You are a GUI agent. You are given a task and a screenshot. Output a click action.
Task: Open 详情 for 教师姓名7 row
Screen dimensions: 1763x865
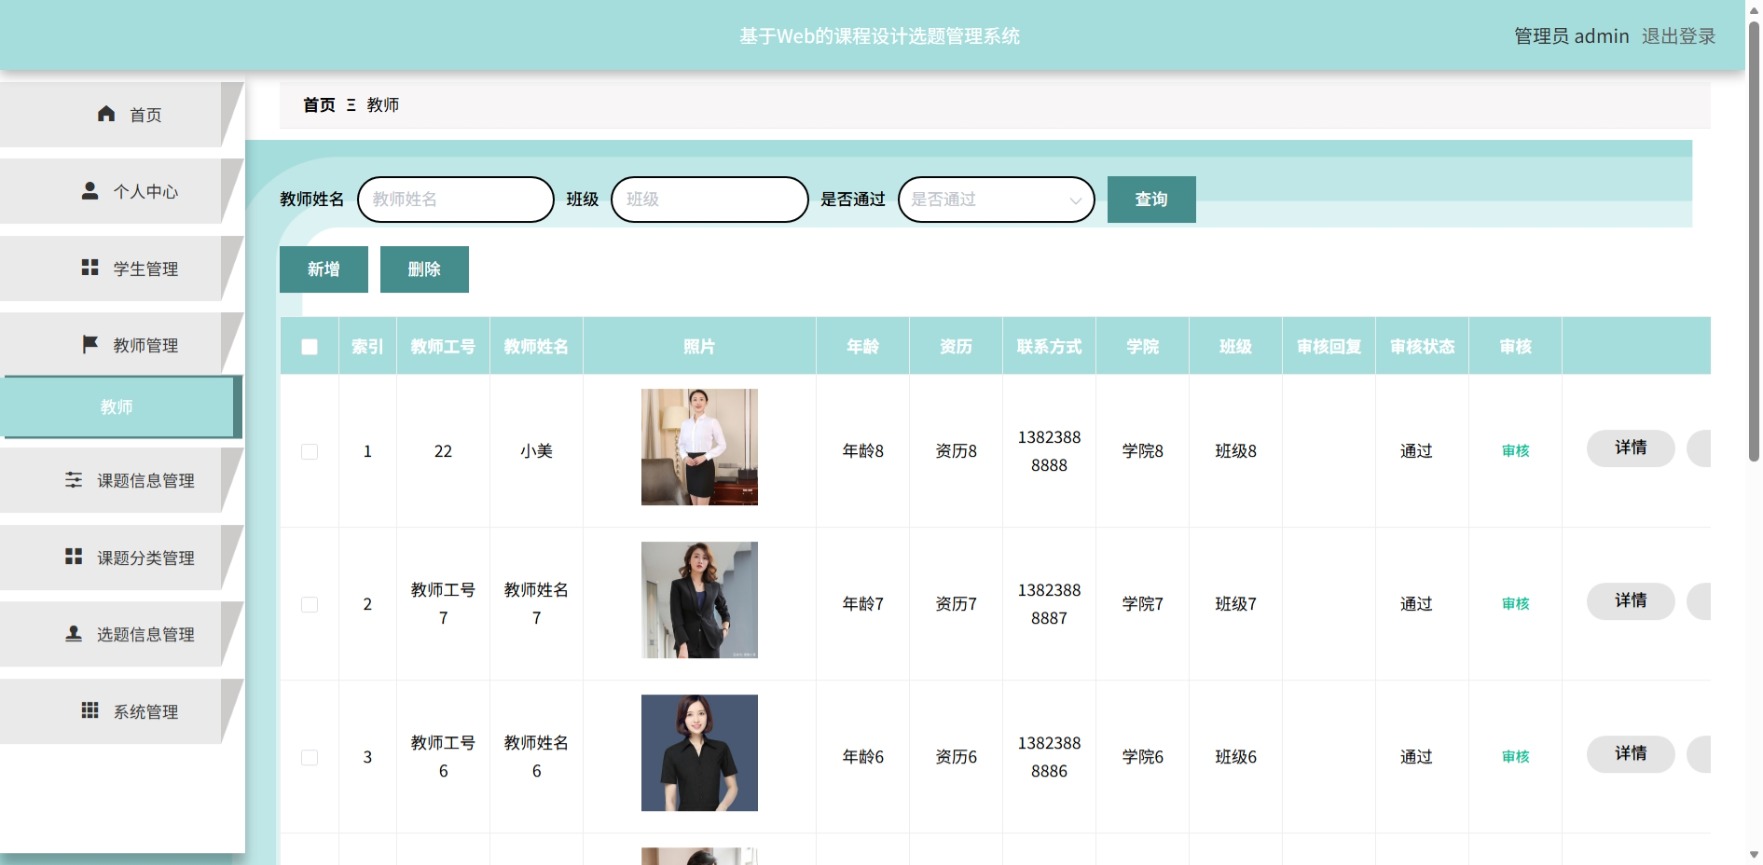1630,600
